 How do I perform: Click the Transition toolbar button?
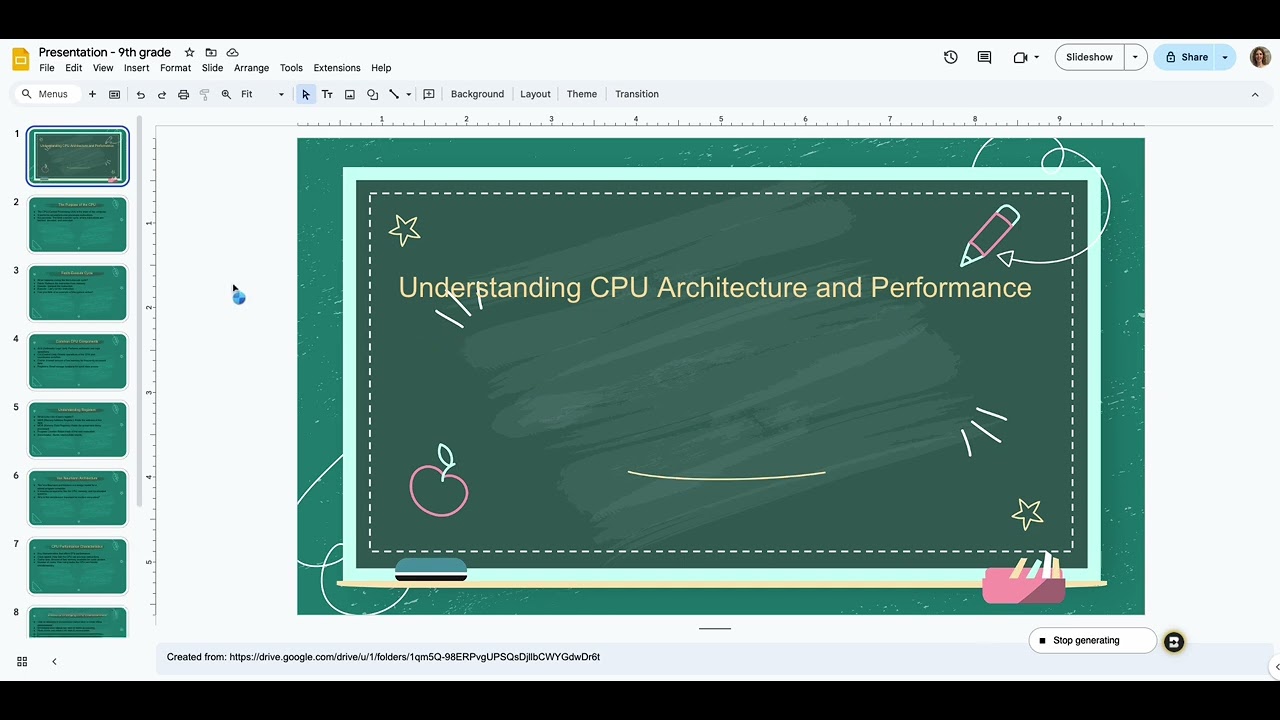point(637,94)
